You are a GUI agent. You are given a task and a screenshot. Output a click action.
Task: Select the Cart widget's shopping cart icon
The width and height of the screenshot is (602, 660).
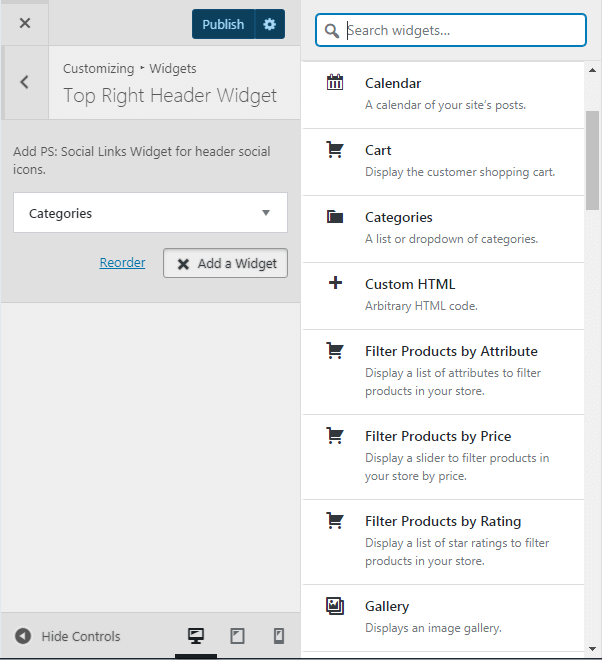point(335,149)
